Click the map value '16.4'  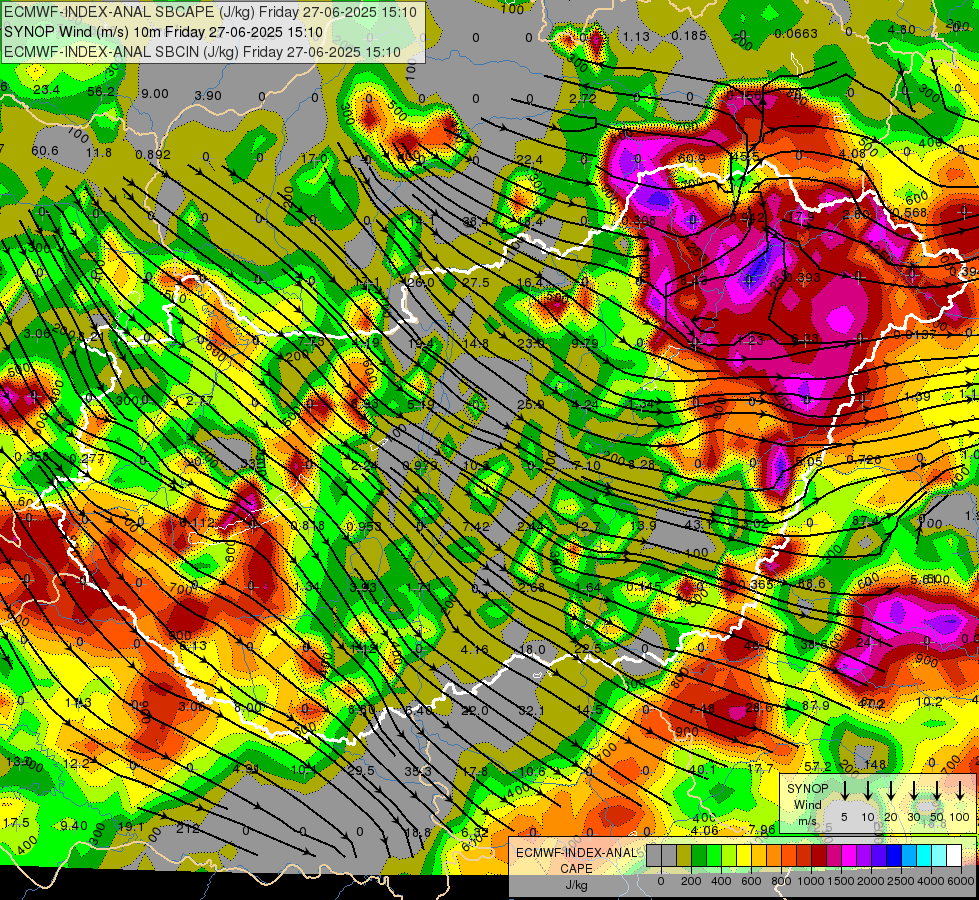coord(530,283)
